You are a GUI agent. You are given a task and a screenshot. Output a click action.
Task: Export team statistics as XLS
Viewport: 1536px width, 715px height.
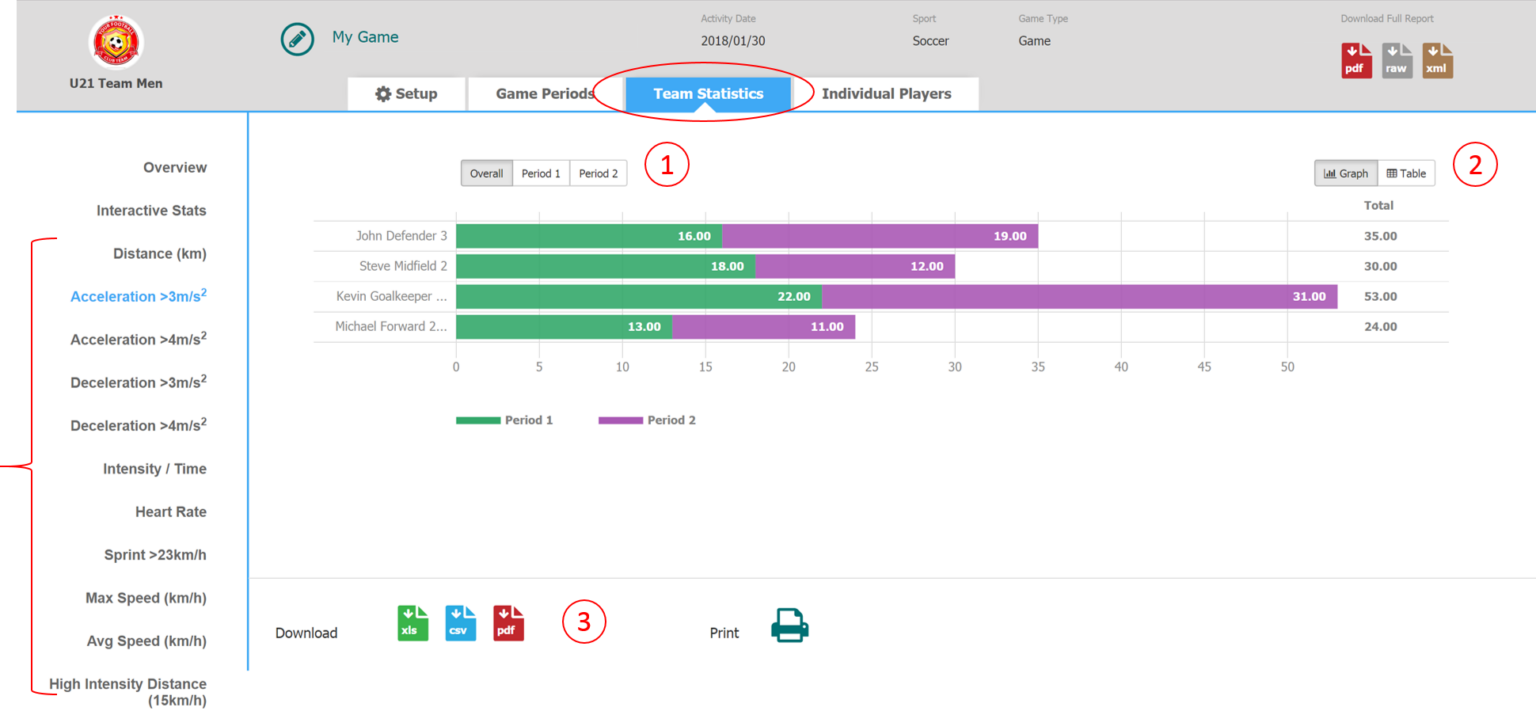click(x=412, y=622)
